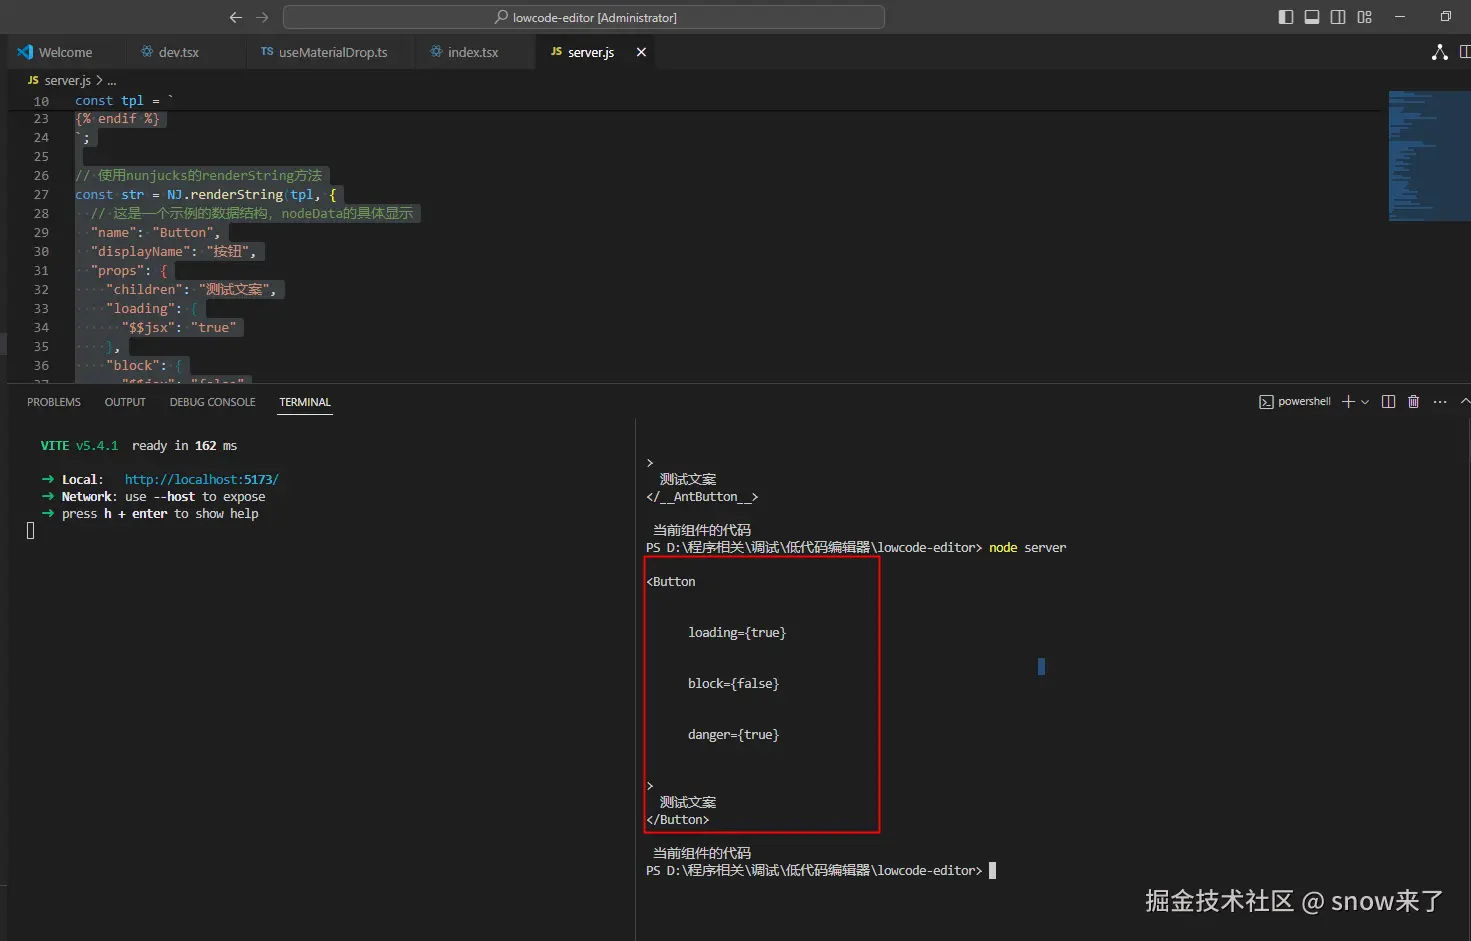
Task: Click the {% endif %} text on line 23
Action: (x=117, y=119)
